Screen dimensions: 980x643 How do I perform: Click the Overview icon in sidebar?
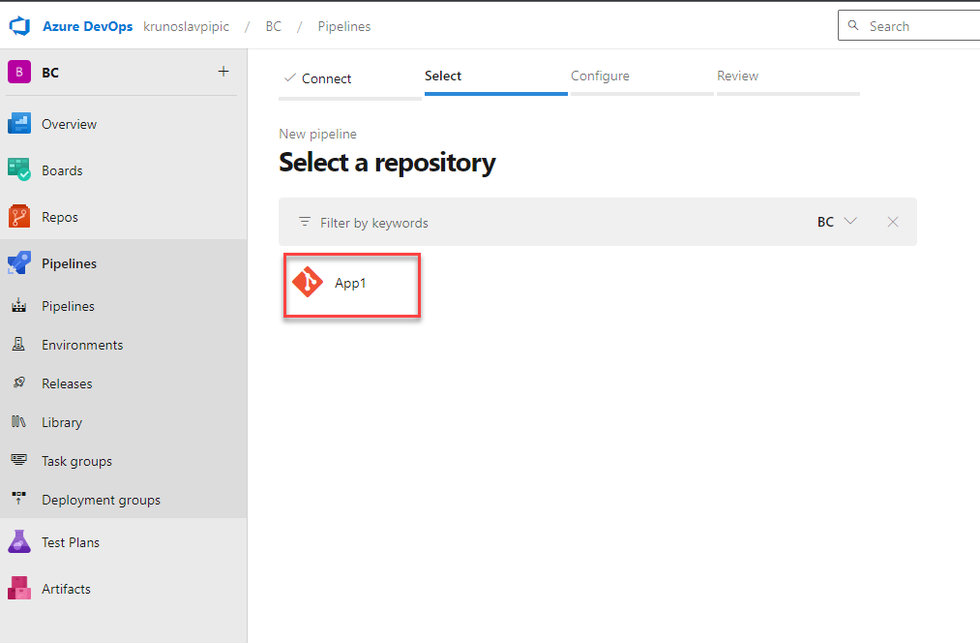(x=19, y=124)
